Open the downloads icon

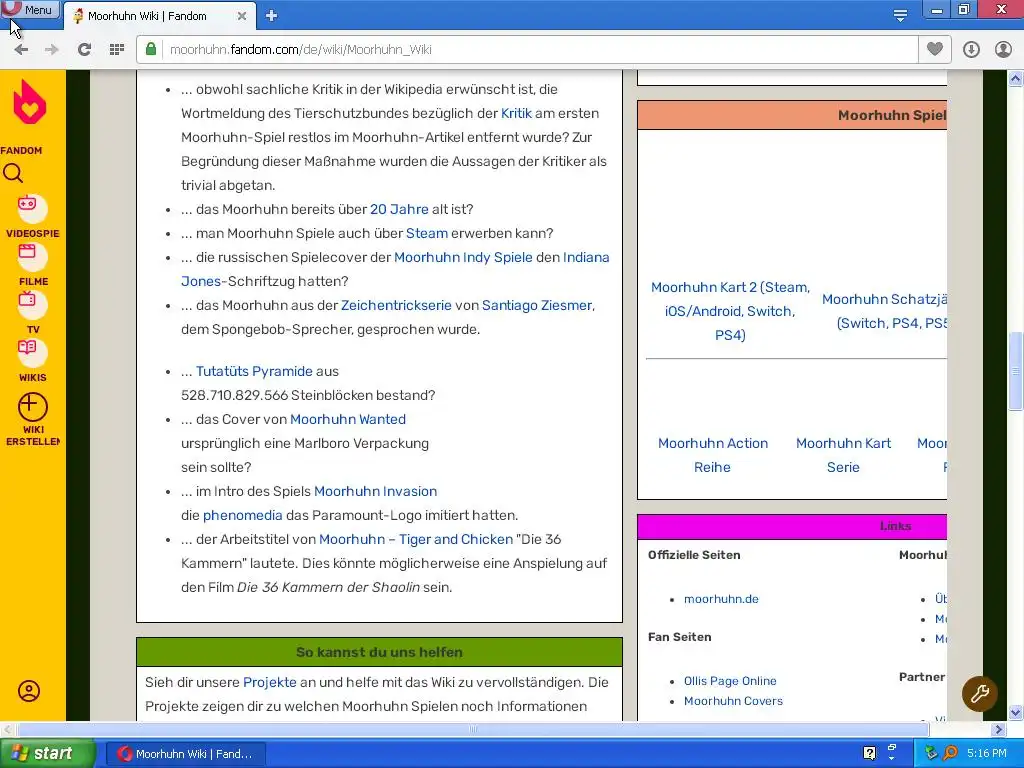pyautogui.click(x=971, y=50)
